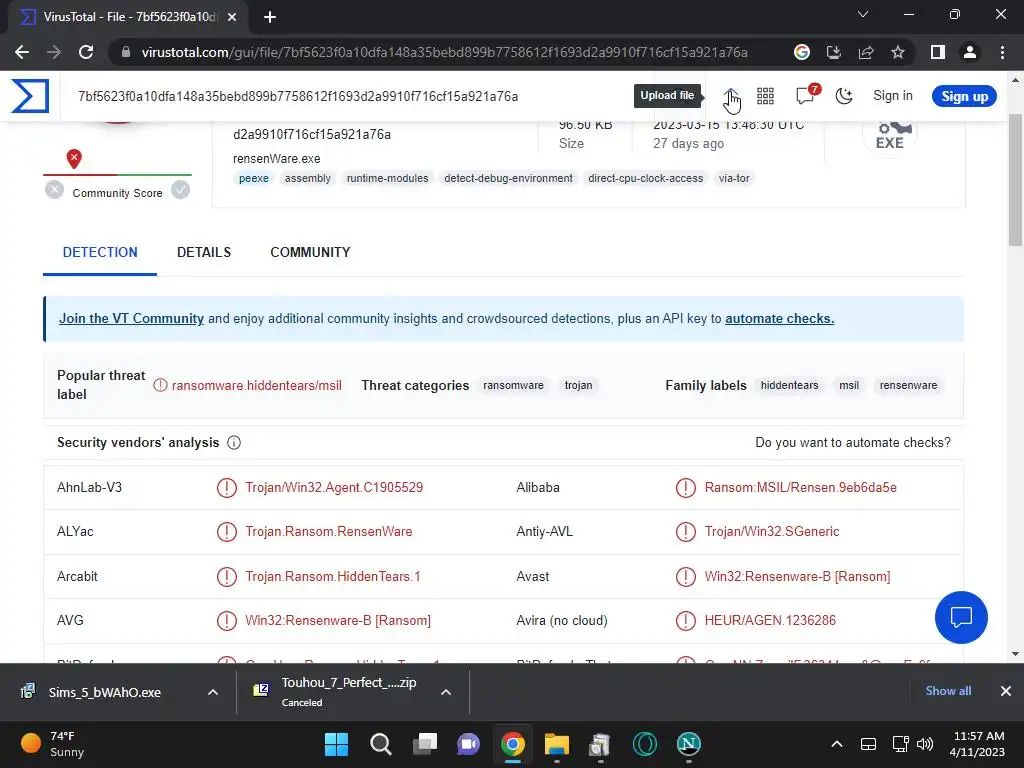1024x768 pixels.
Task: Click Show all downloads
Action: click(x=948, y=691)
